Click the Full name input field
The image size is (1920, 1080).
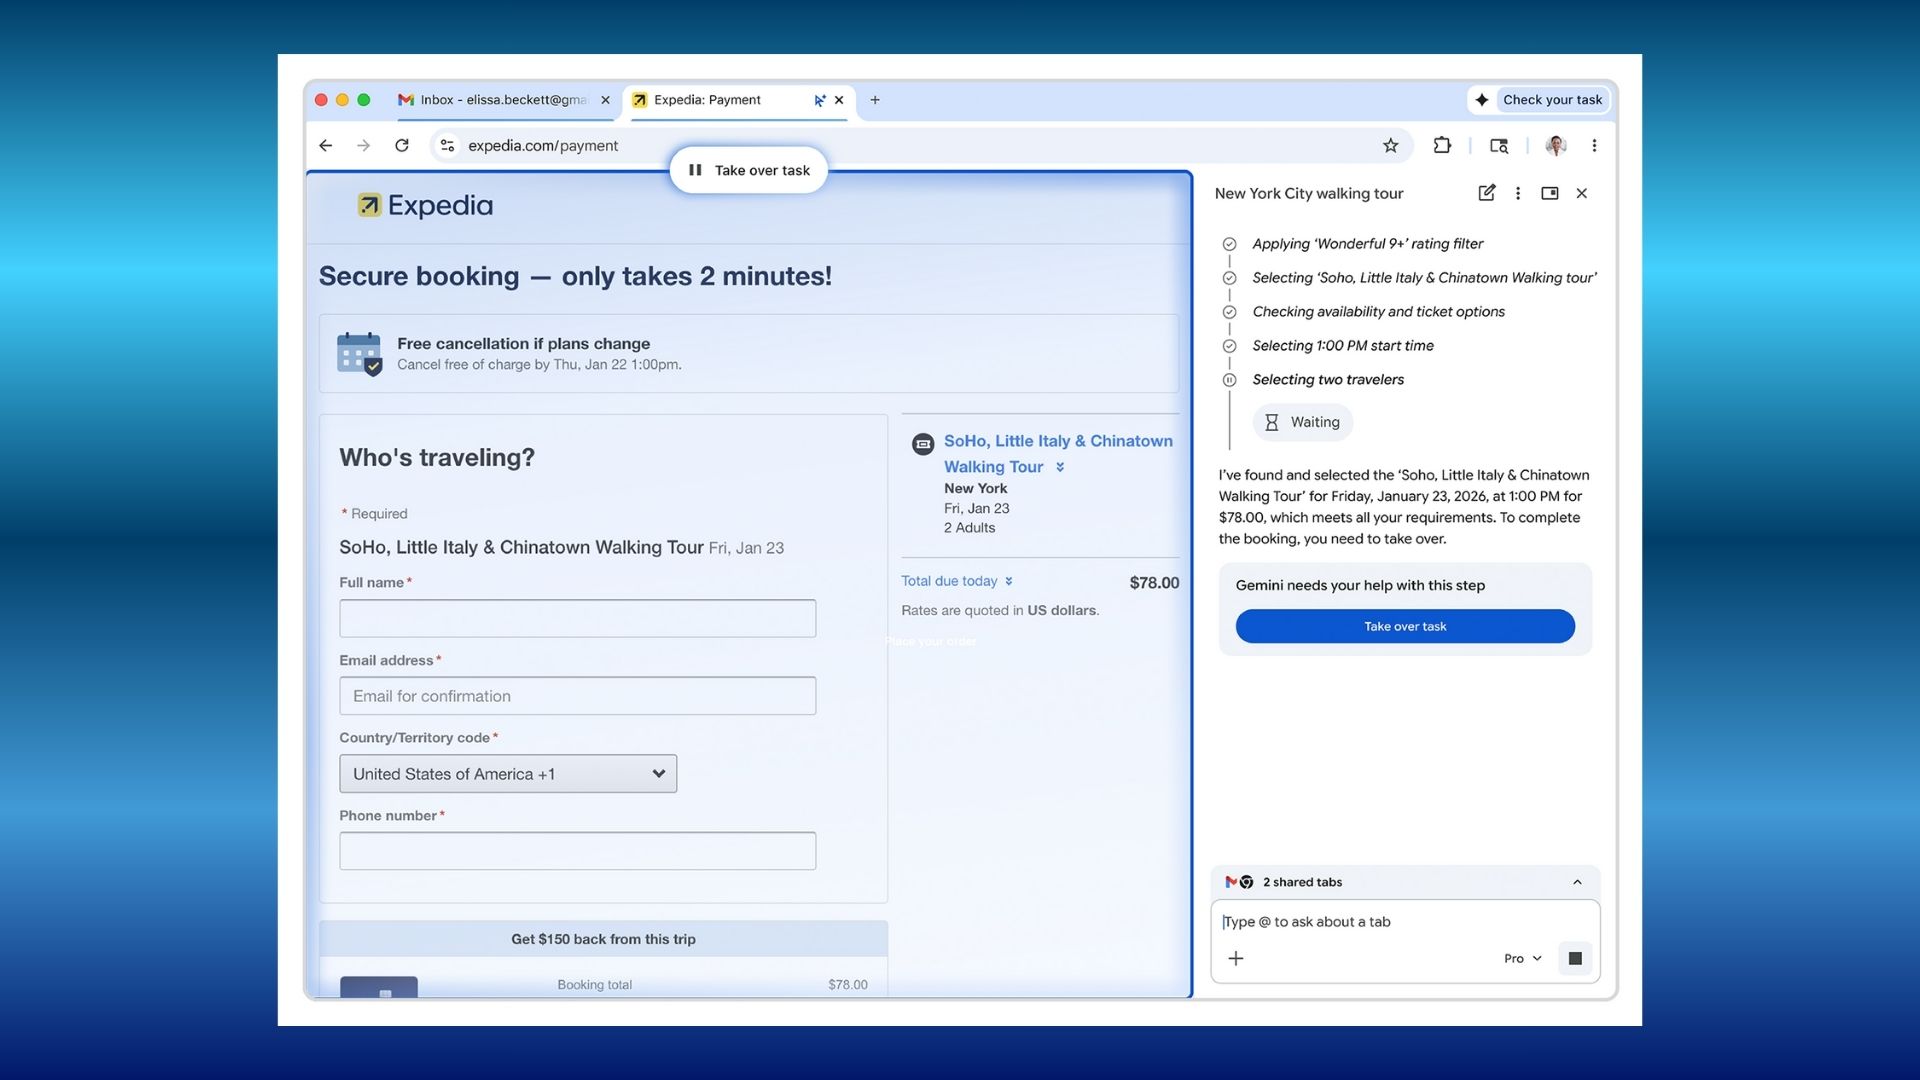pyautogui.click(x=577, y=618)
